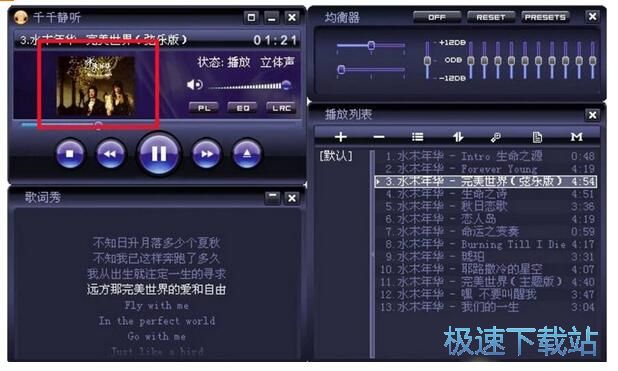Screen dimensions: 618x371
Task: Minimize the main player window
Action: 272,17
